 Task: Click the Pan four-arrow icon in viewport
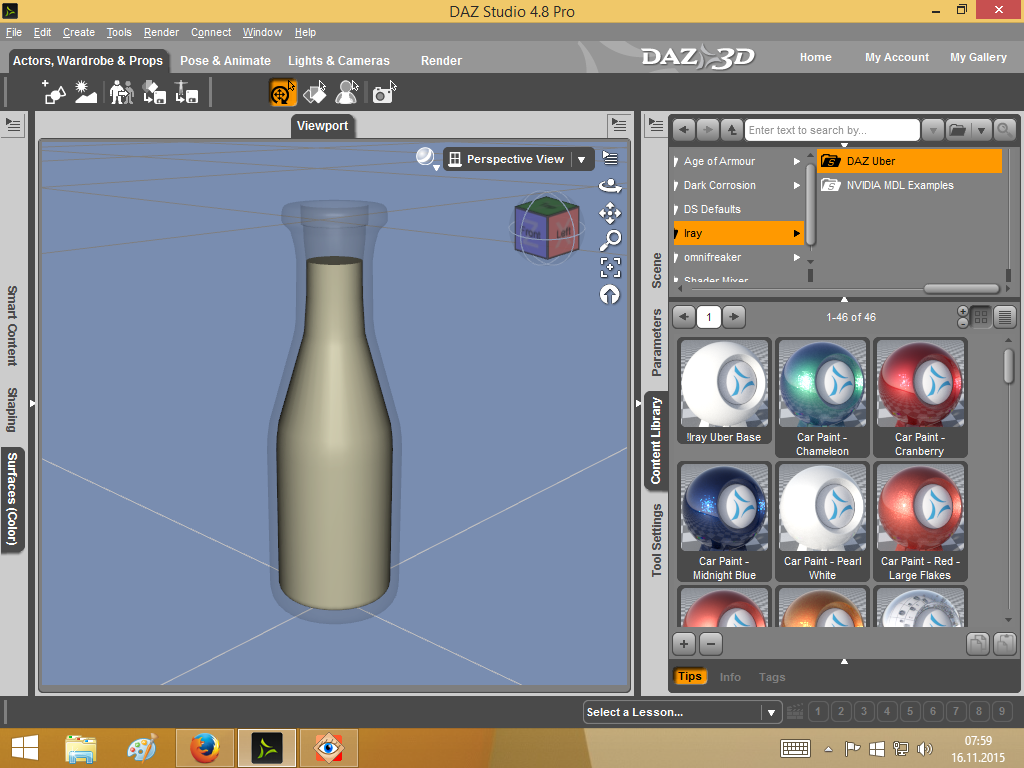coord(610,213)
